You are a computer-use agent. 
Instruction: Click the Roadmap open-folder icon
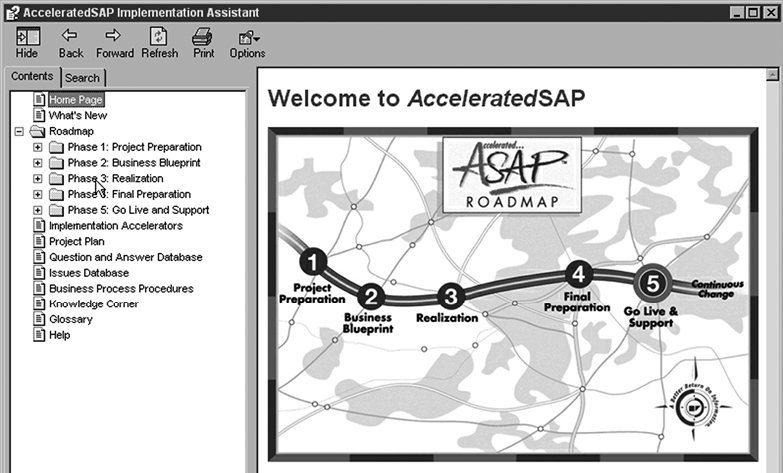37,131
